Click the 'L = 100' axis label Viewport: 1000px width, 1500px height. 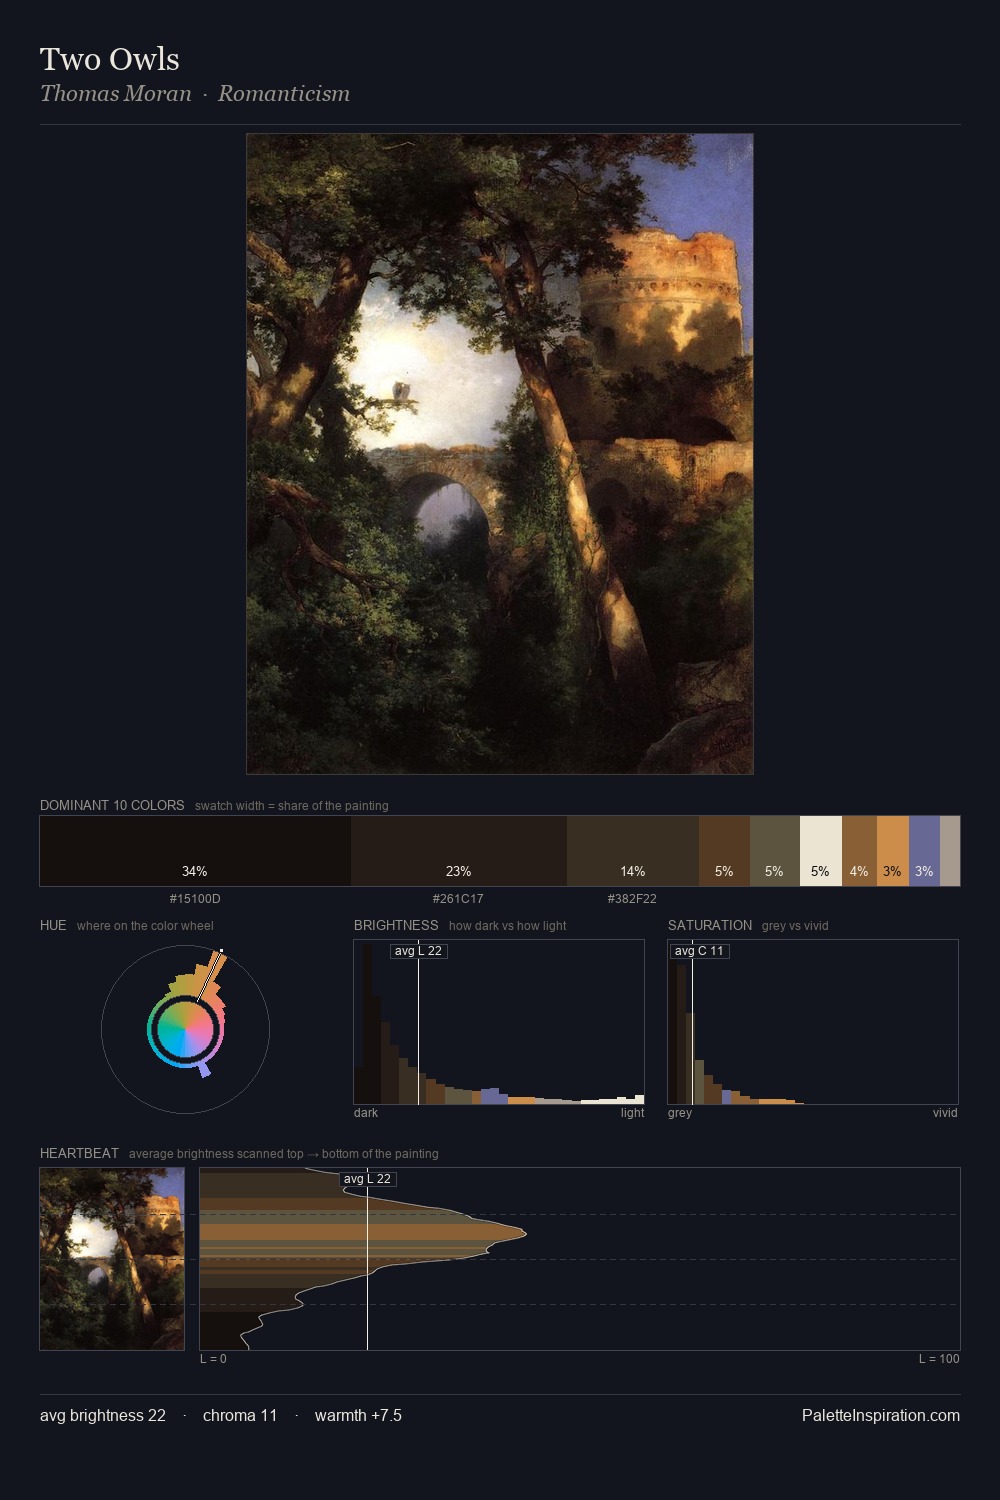[939, 1359]
